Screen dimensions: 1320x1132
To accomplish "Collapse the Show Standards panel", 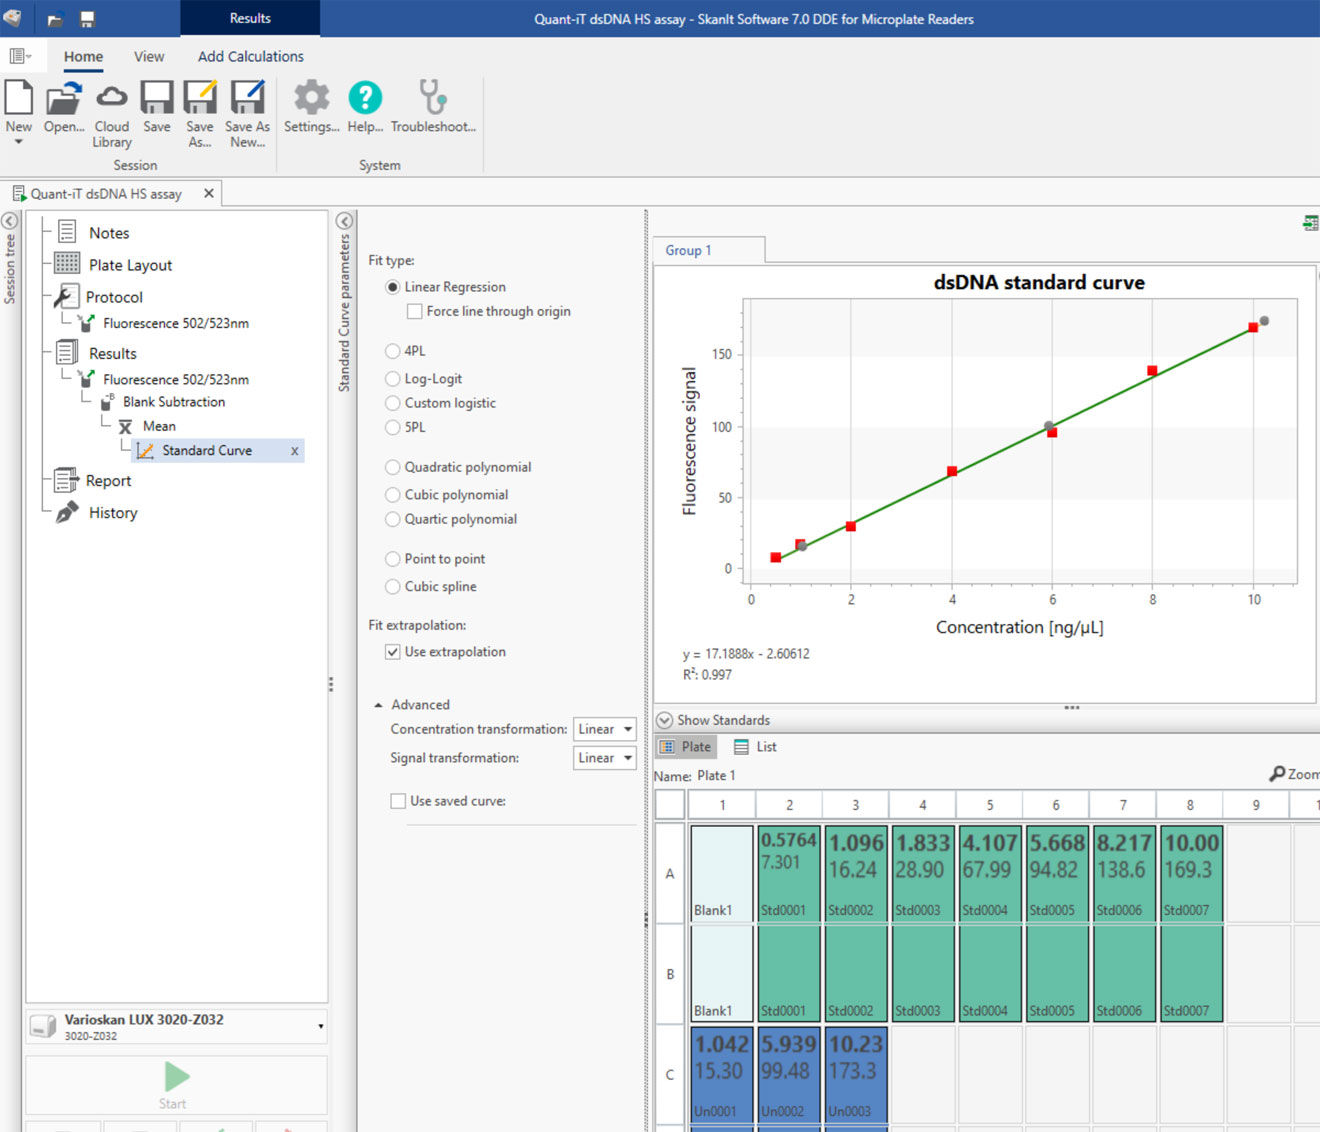I will point(663,719).
